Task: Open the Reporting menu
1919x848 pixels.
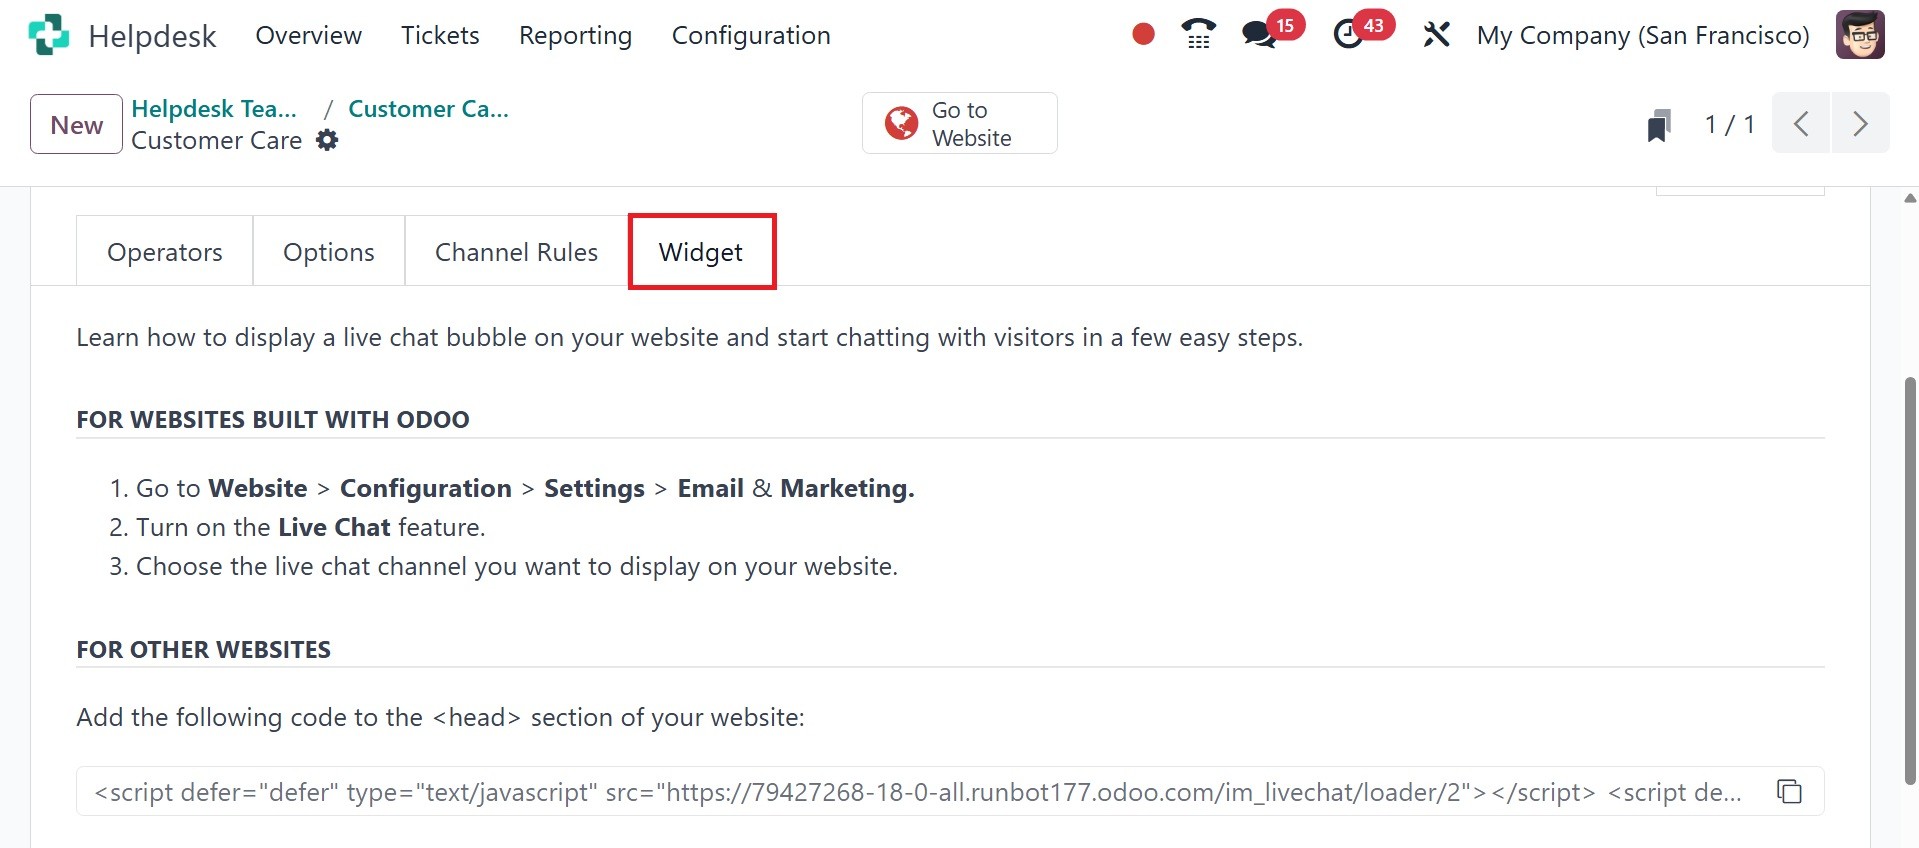Action: [x=575, y=35]
